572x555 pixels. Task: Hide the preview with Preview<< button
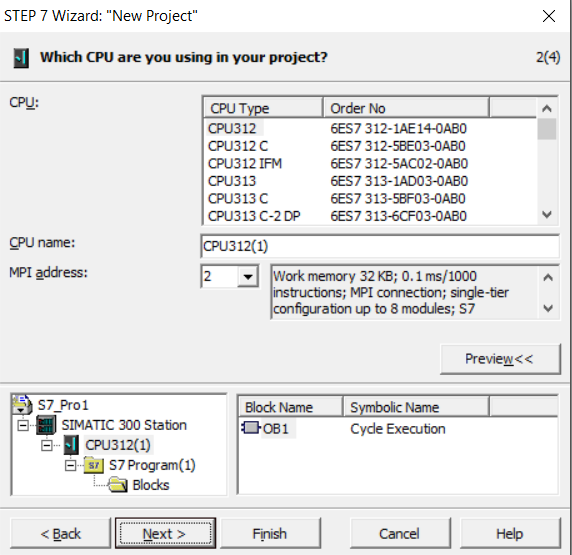click(499, 359)
